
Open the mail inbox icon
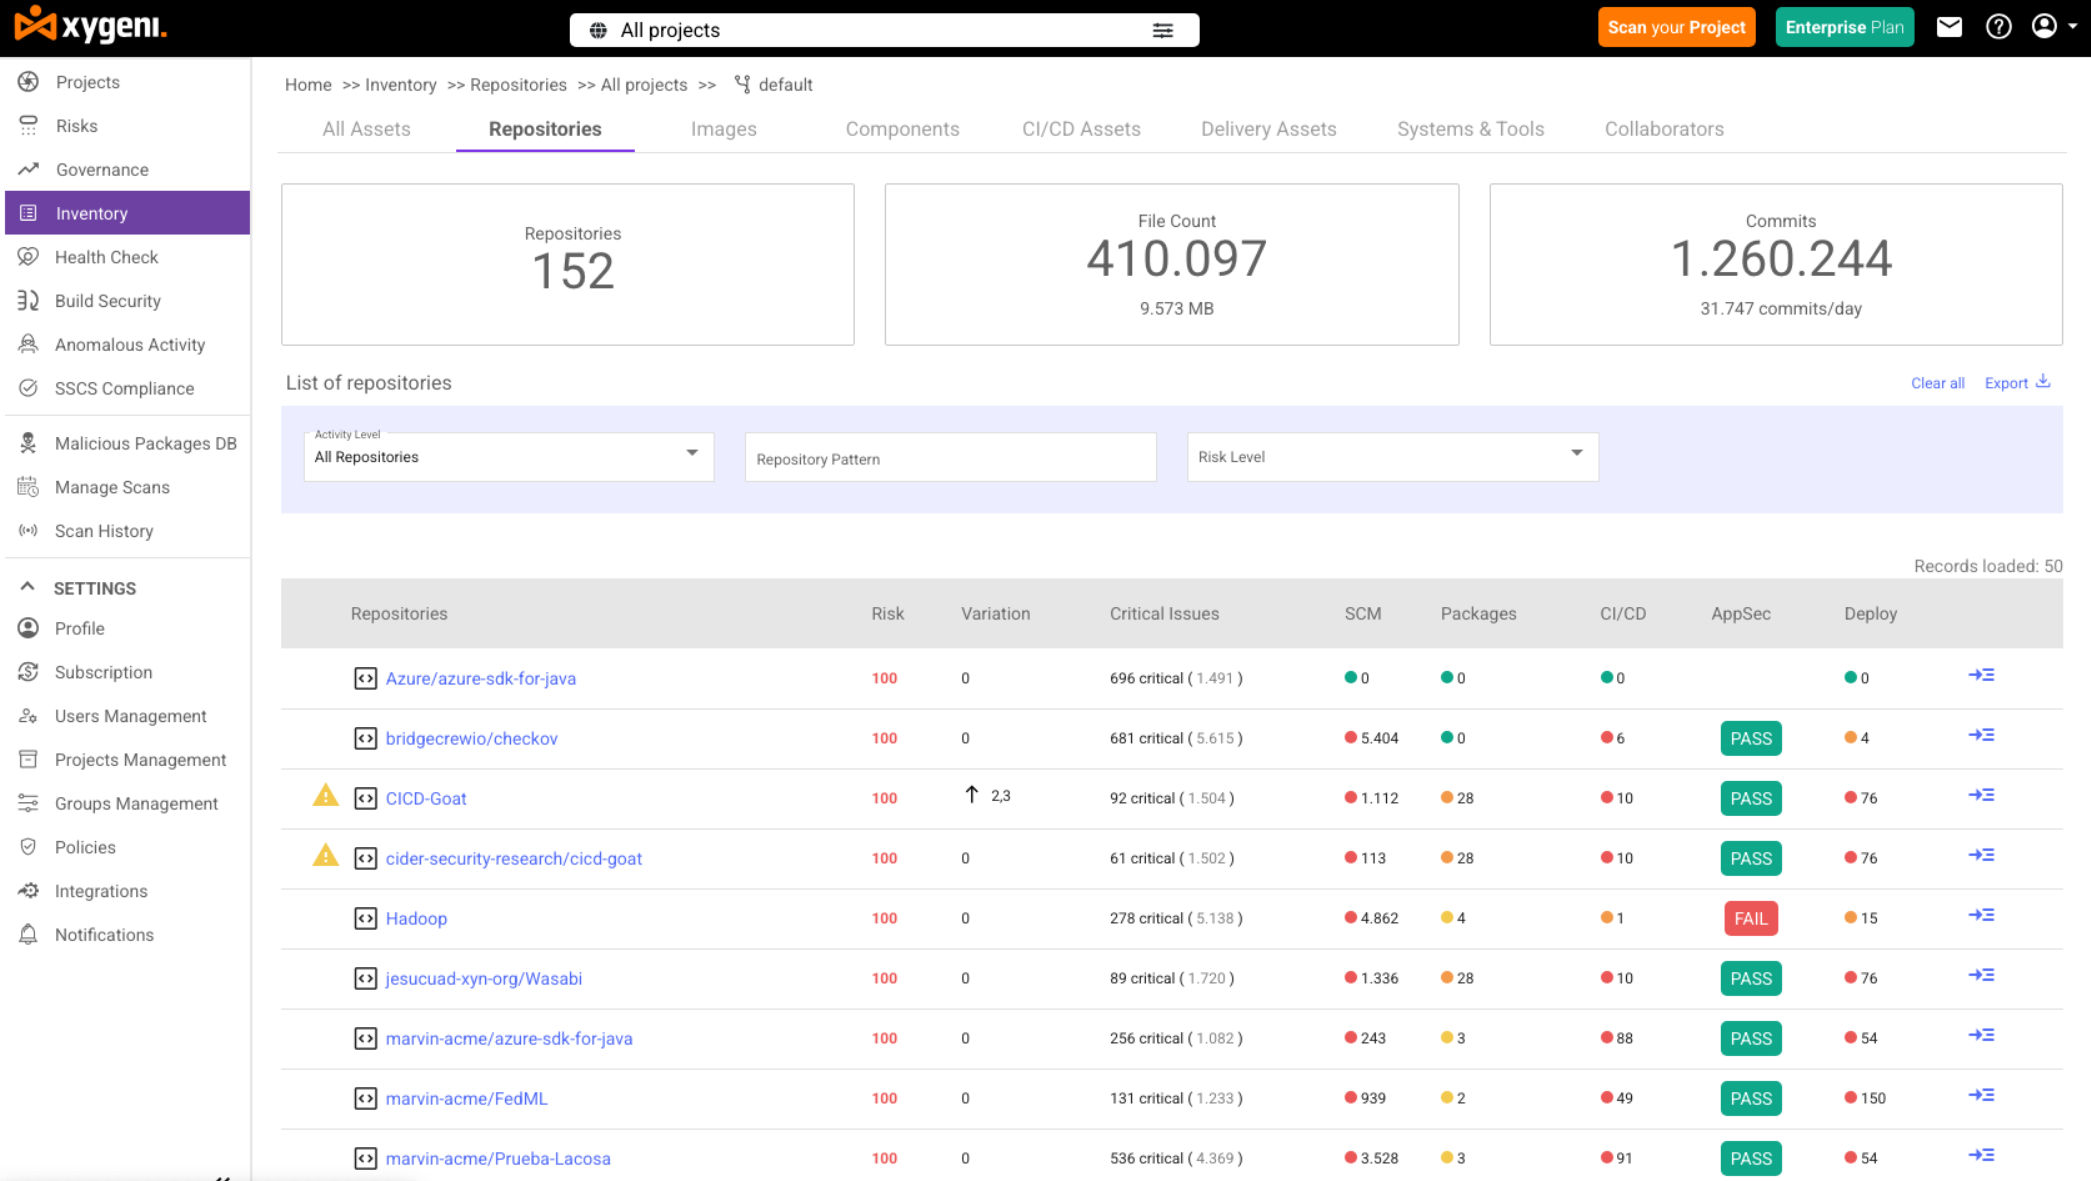pos(1949,27)
